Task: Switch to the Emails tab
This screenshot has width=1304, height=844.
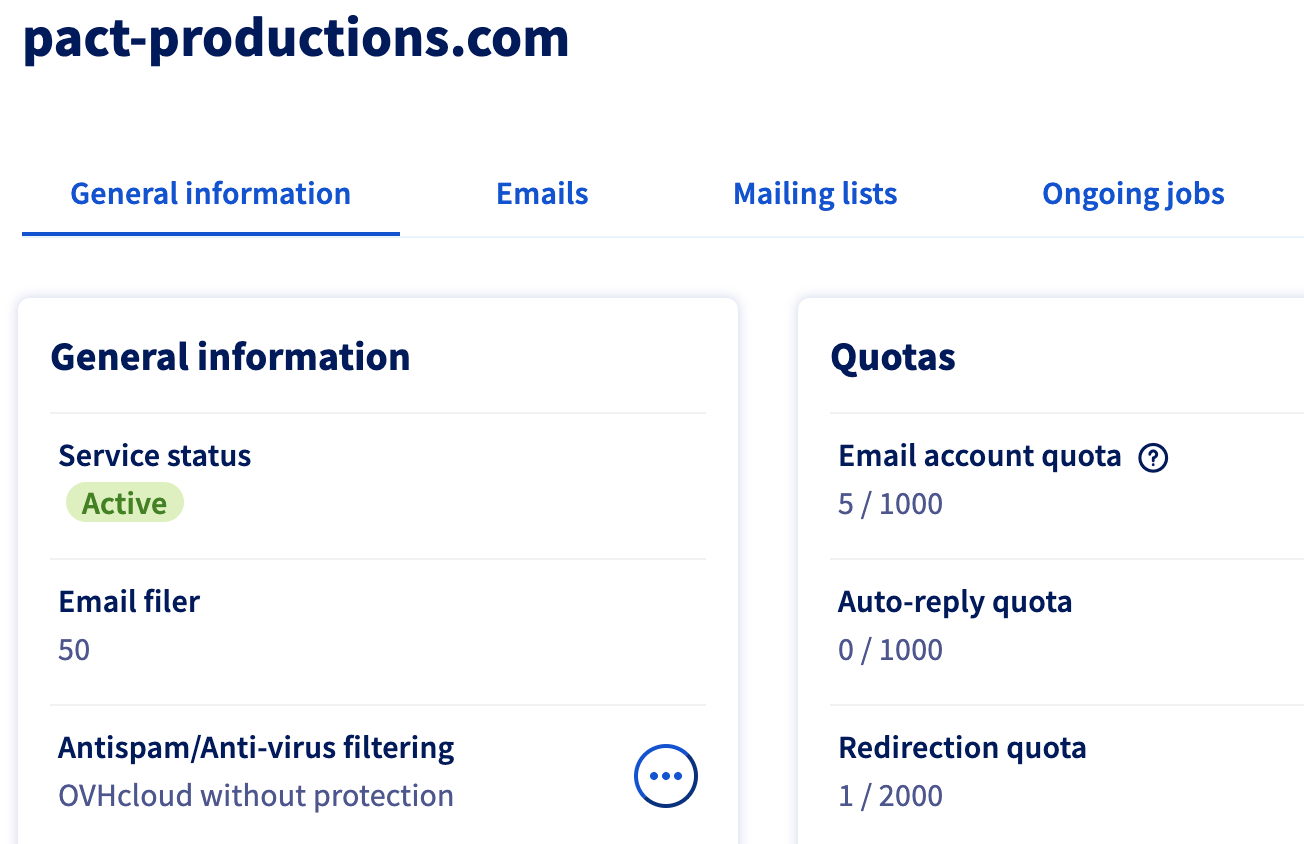Action: pos(542,193)
